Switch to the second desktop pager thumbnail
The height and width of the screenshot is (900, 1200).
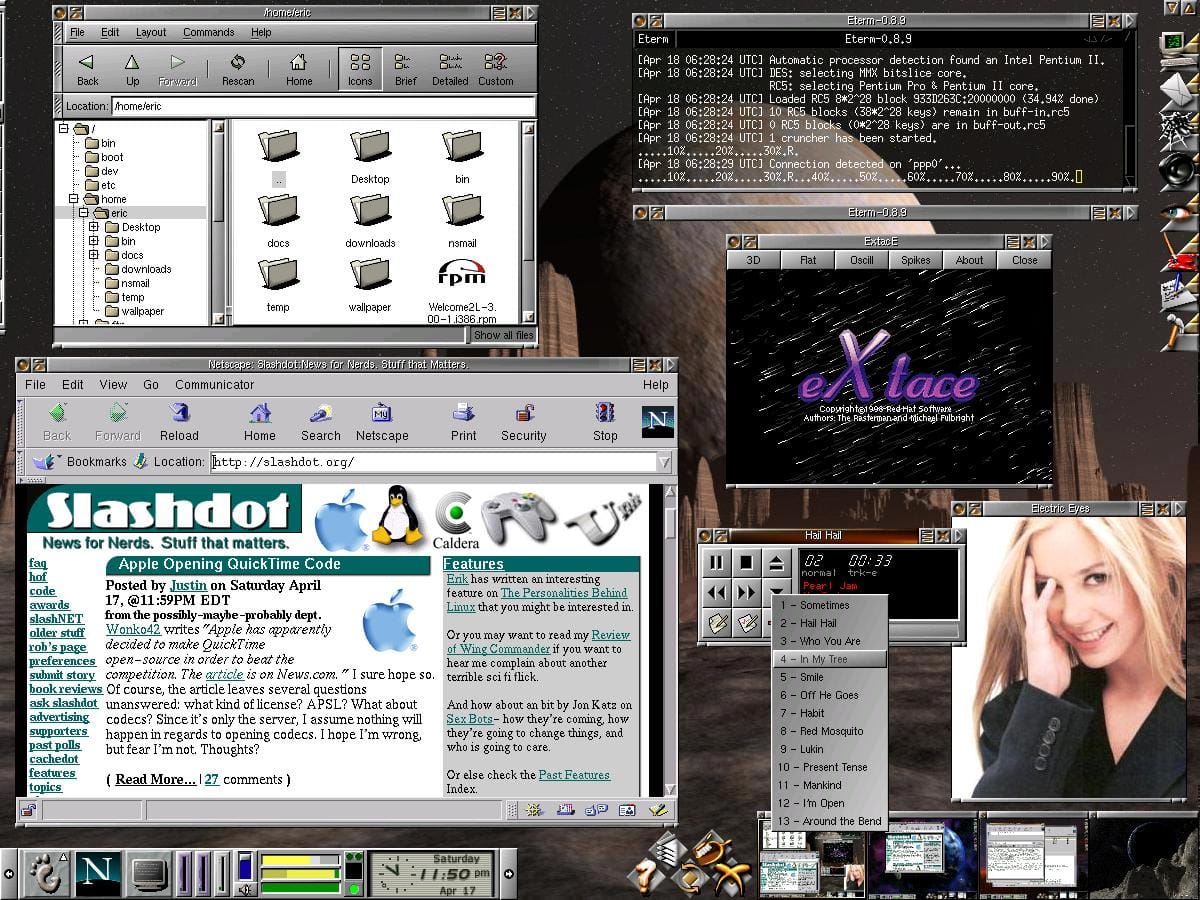tap(921, 857)
